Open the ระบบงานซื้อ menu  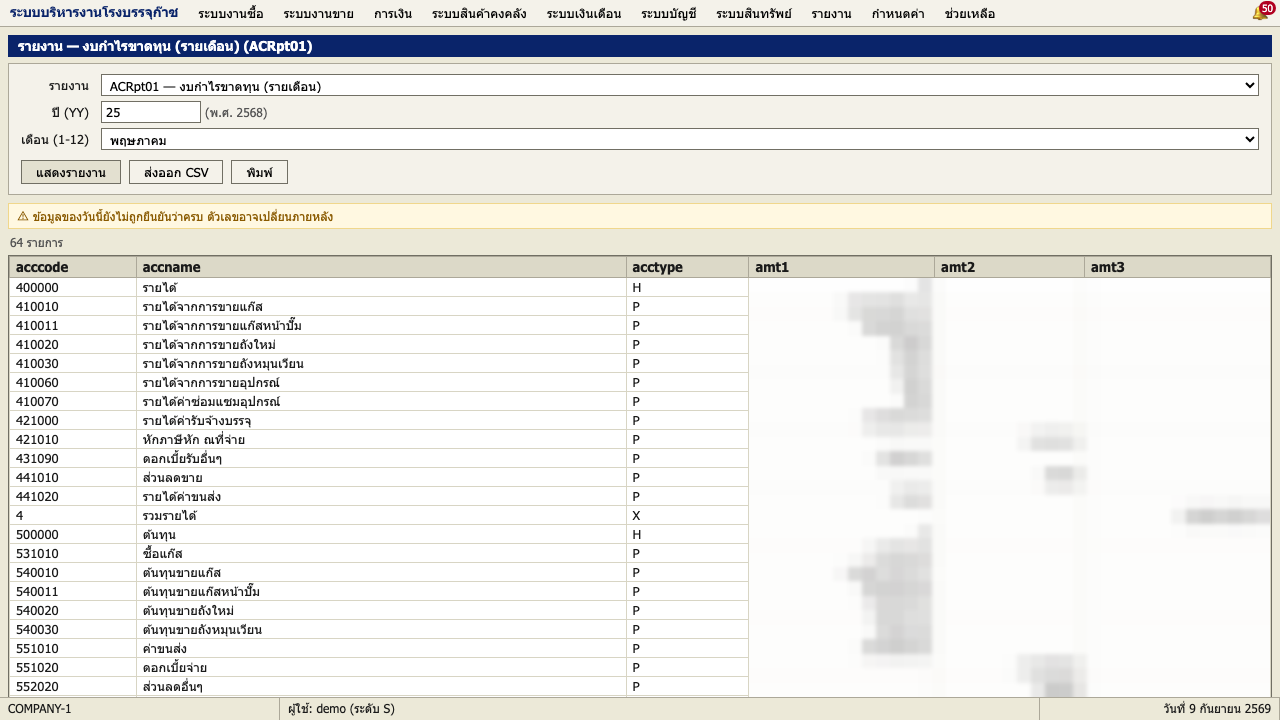click(231, 13)
